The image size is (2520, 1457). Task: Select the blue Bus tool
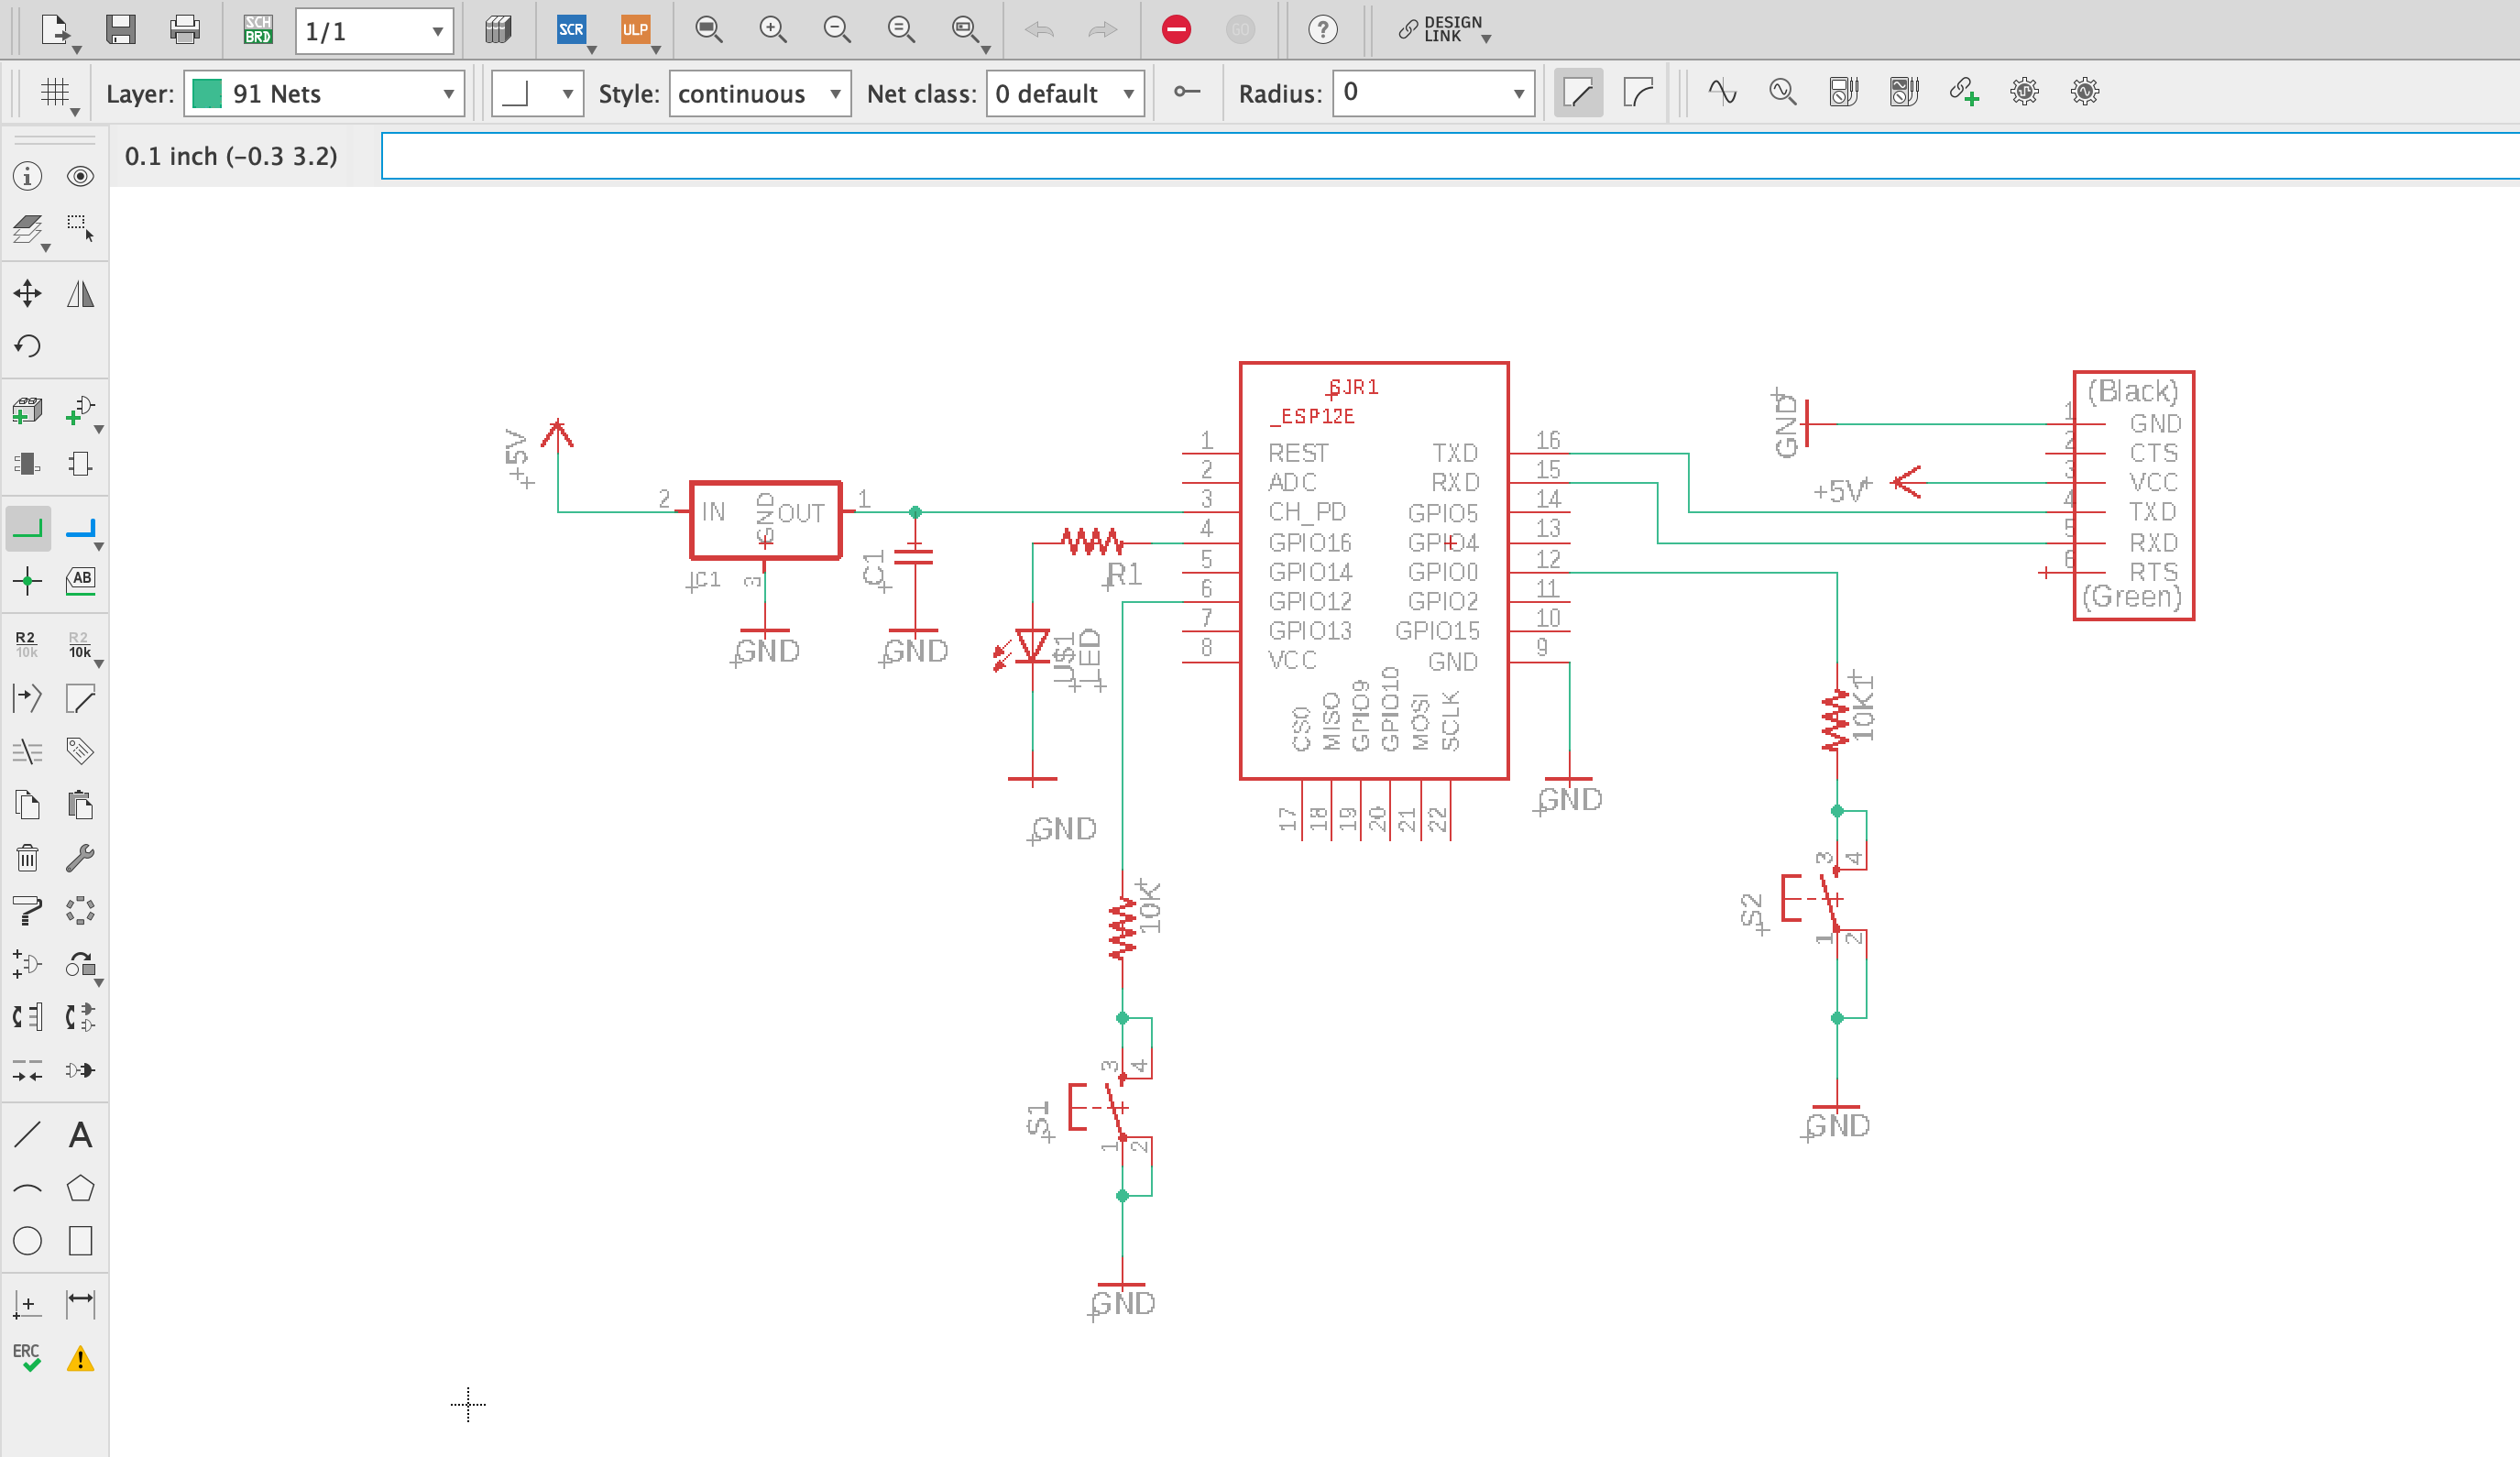coord(80,529)
